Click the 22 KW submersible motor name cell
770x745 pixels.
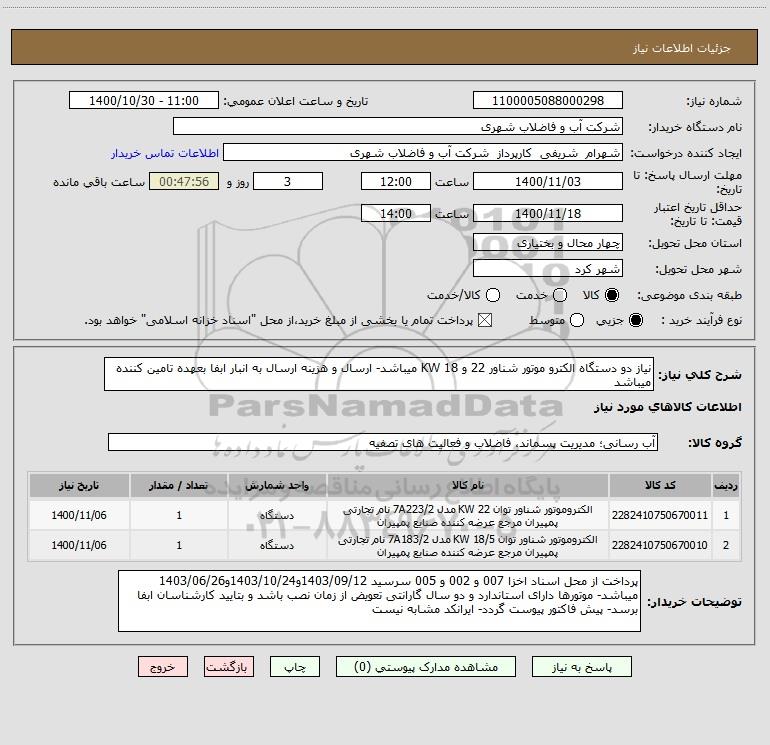468,515
